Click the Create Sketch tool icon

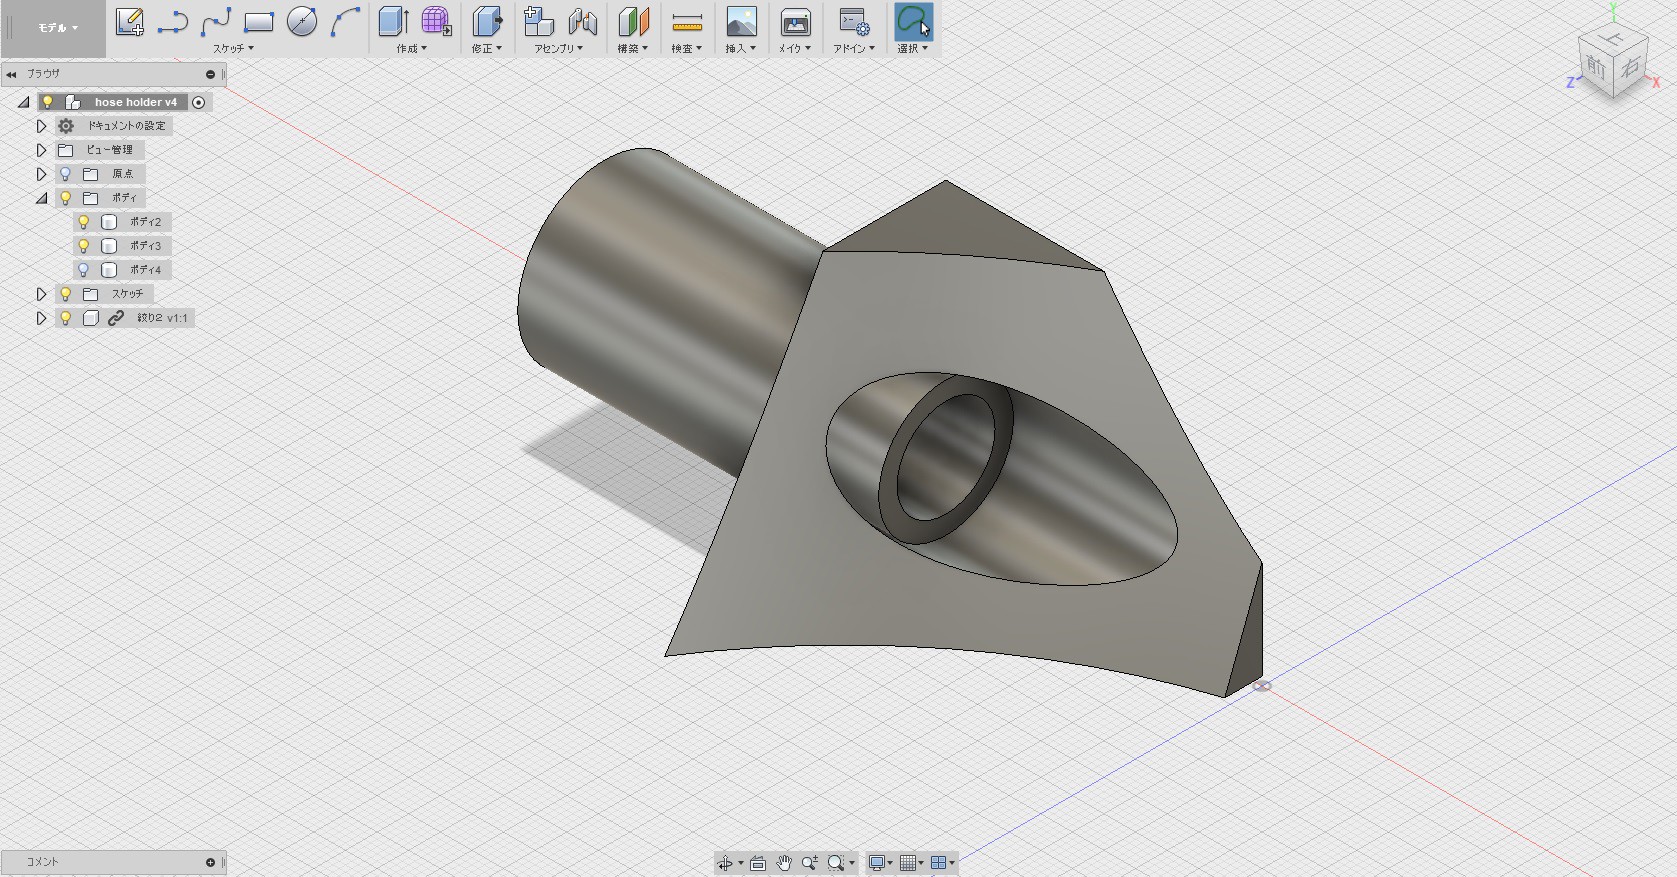coord(130,21)
